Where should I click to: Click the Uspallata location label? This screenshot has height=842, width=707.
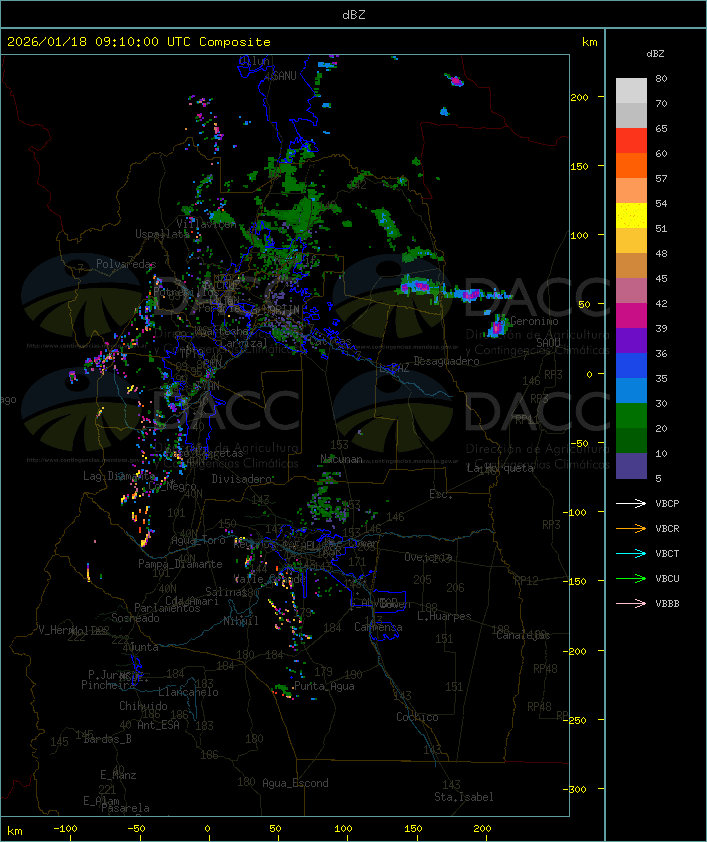coord(162,234)
